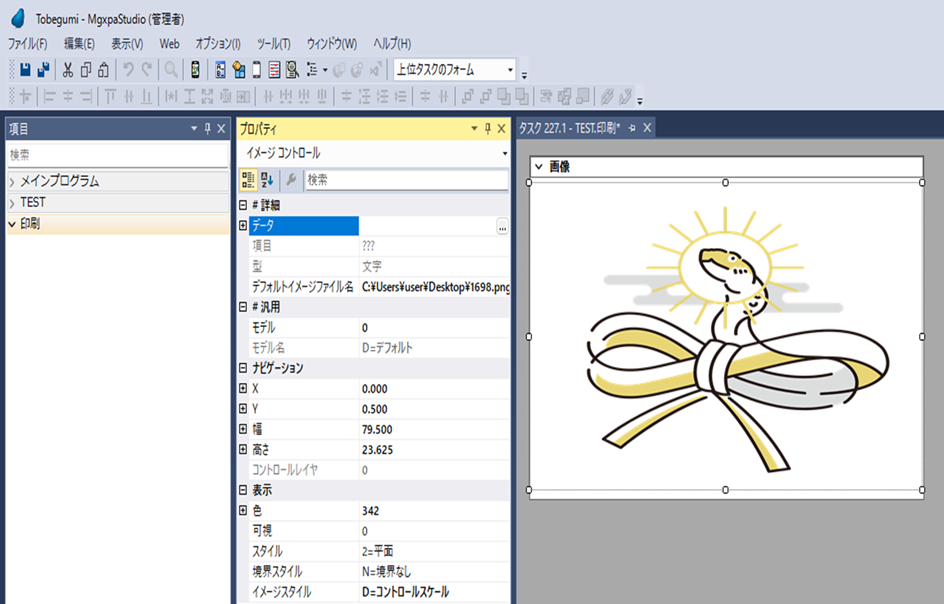Expand the メインプログラム tree node
This screenshot has height=604, width=944.
pos(12,182)
